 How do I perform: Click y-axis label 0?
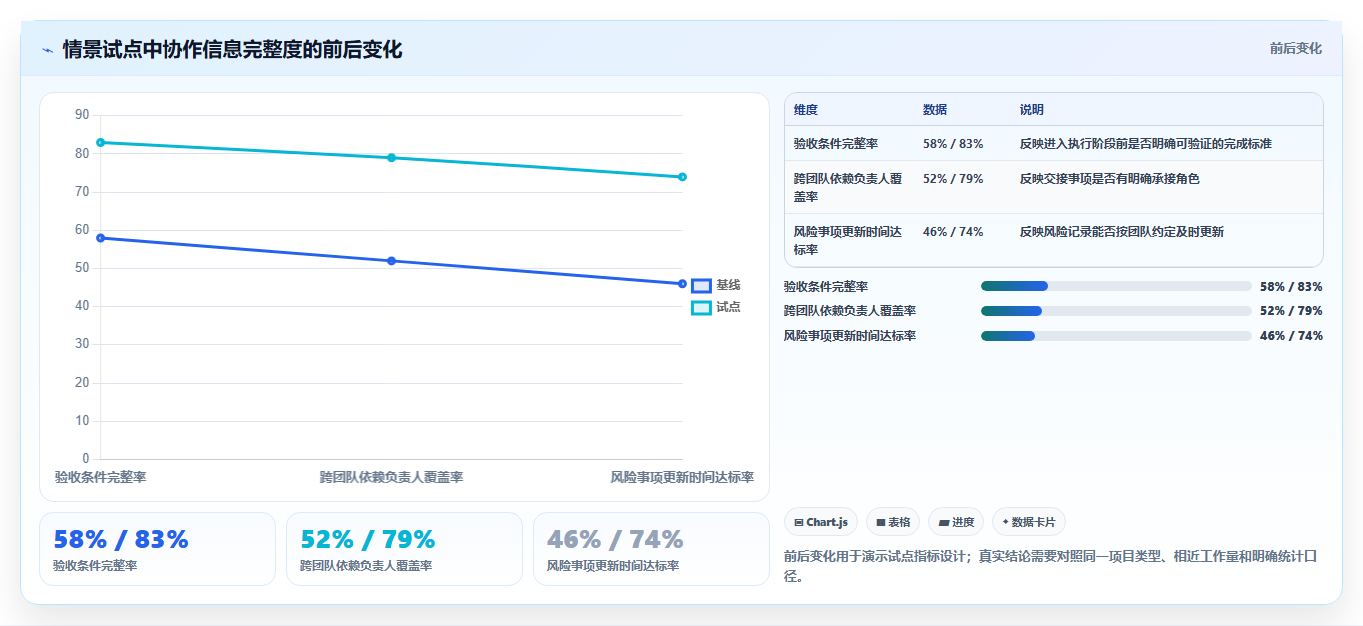coord(85,459)
